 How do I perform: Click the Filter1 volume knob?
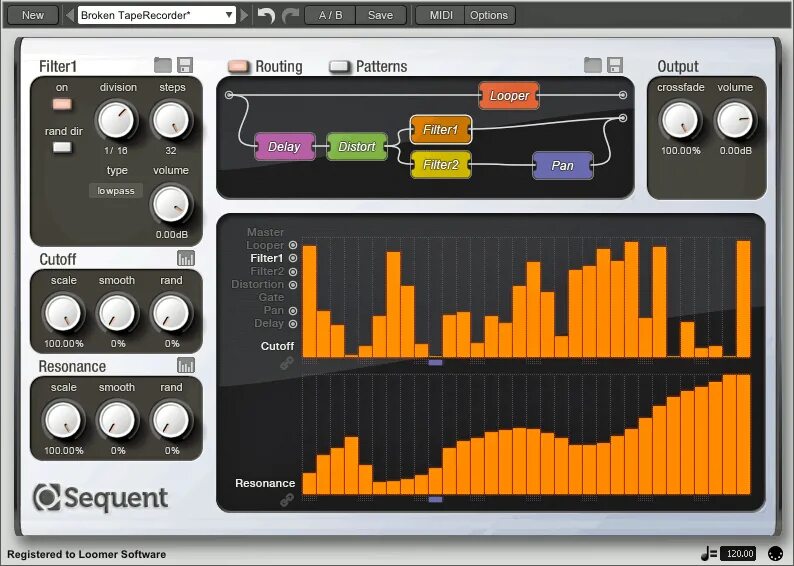point(171,204)
